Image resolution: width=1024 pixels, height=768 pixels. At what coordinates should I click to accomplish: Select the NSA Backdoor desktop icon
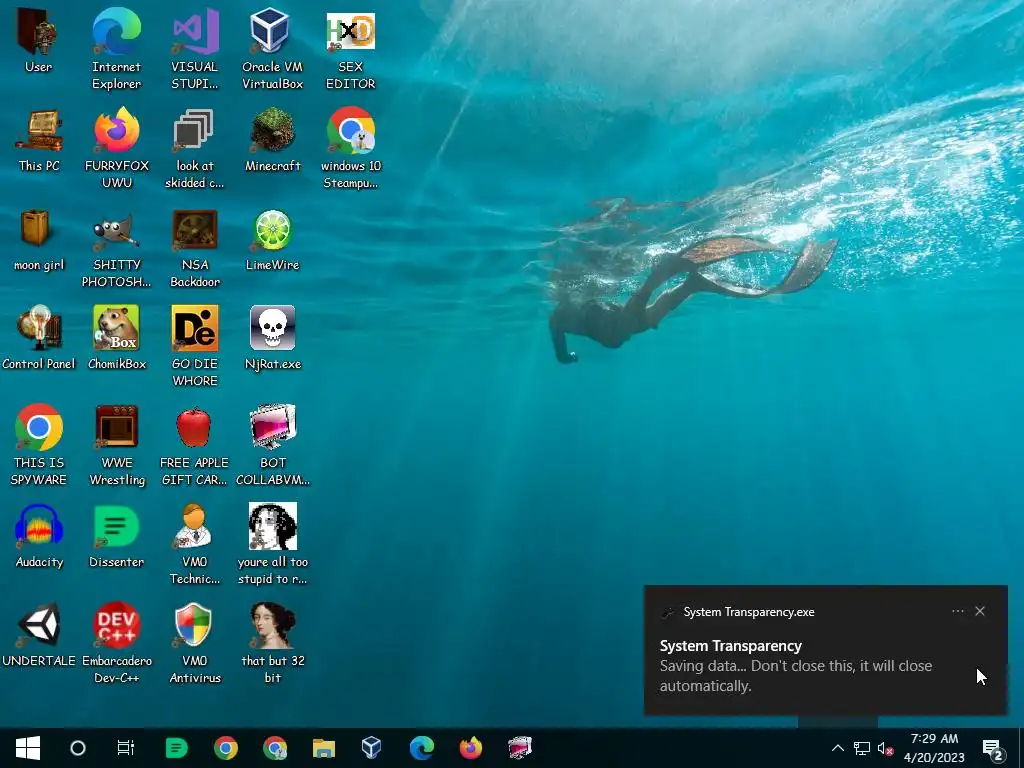[x=195, y=248]
